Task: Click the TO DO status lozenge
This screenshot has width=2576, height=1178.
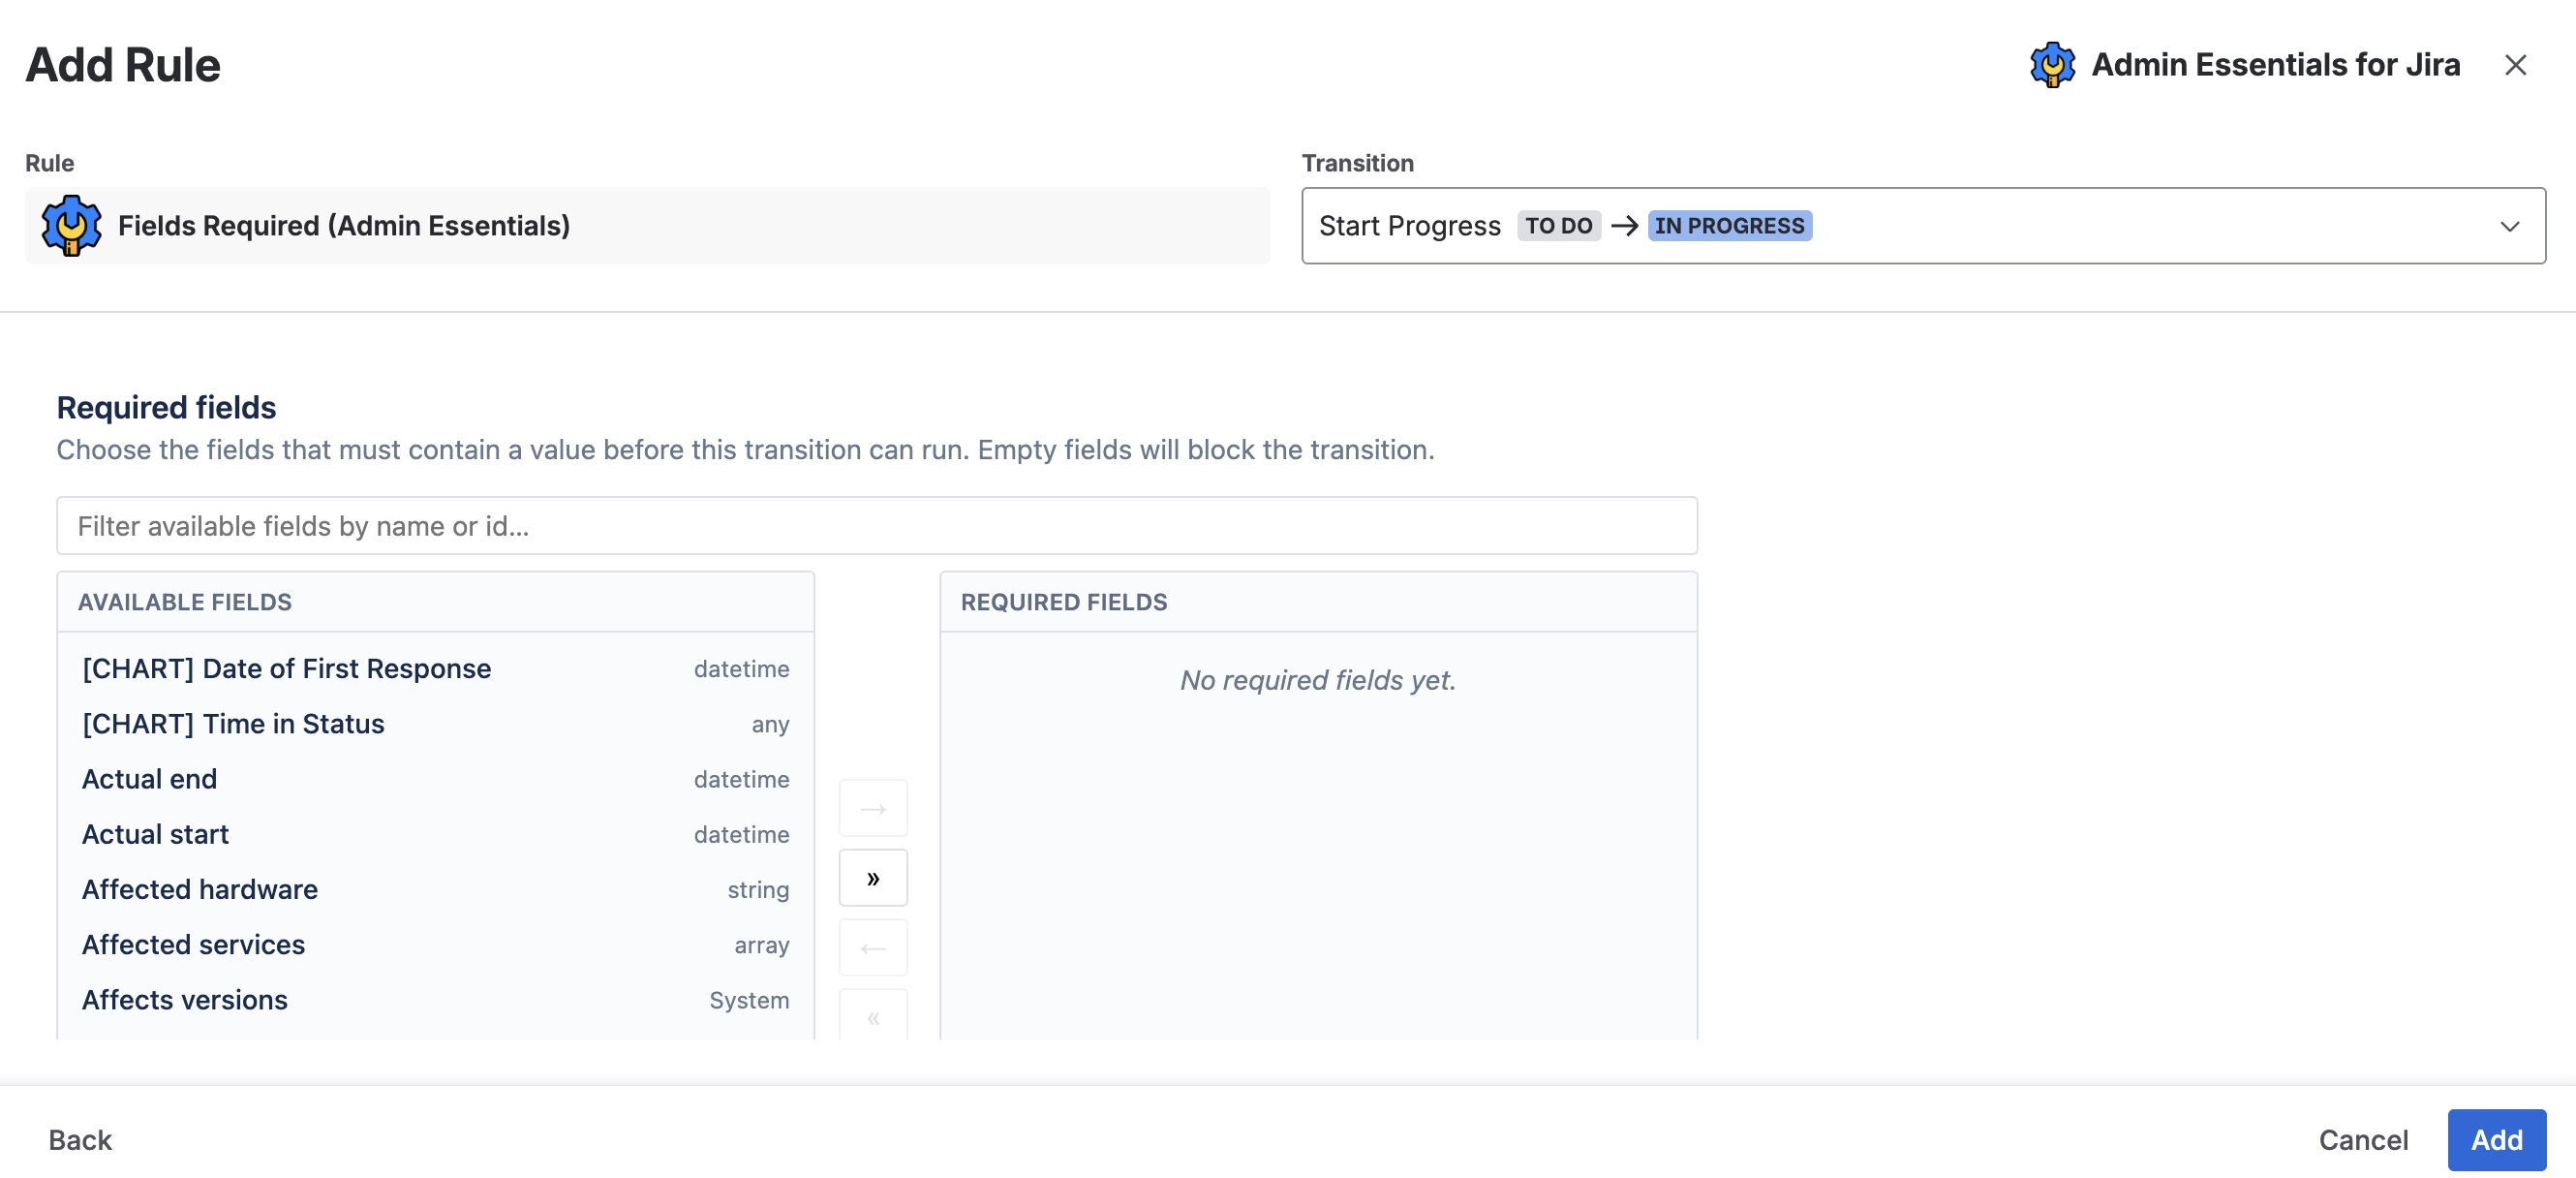Action: click(x=1558, y=226)
